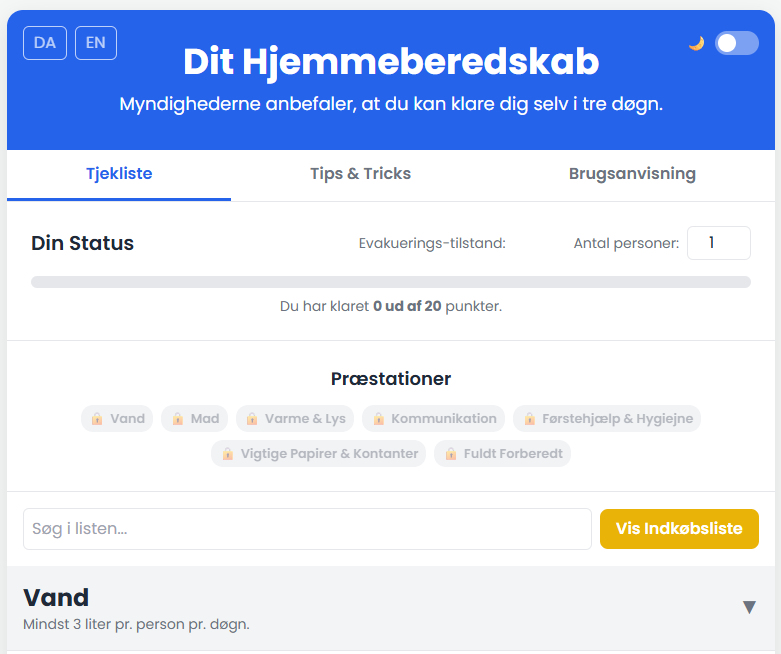
Task: Select the Førstehjælp & Hygiejne badge
Action: [607, 419]
